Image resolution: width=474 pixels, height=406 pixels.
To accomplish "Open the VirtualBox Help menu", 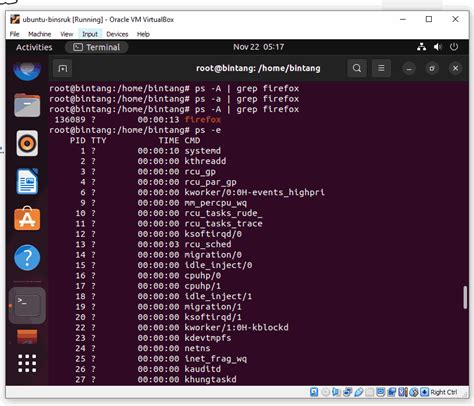I will click(x=143, y=34).
